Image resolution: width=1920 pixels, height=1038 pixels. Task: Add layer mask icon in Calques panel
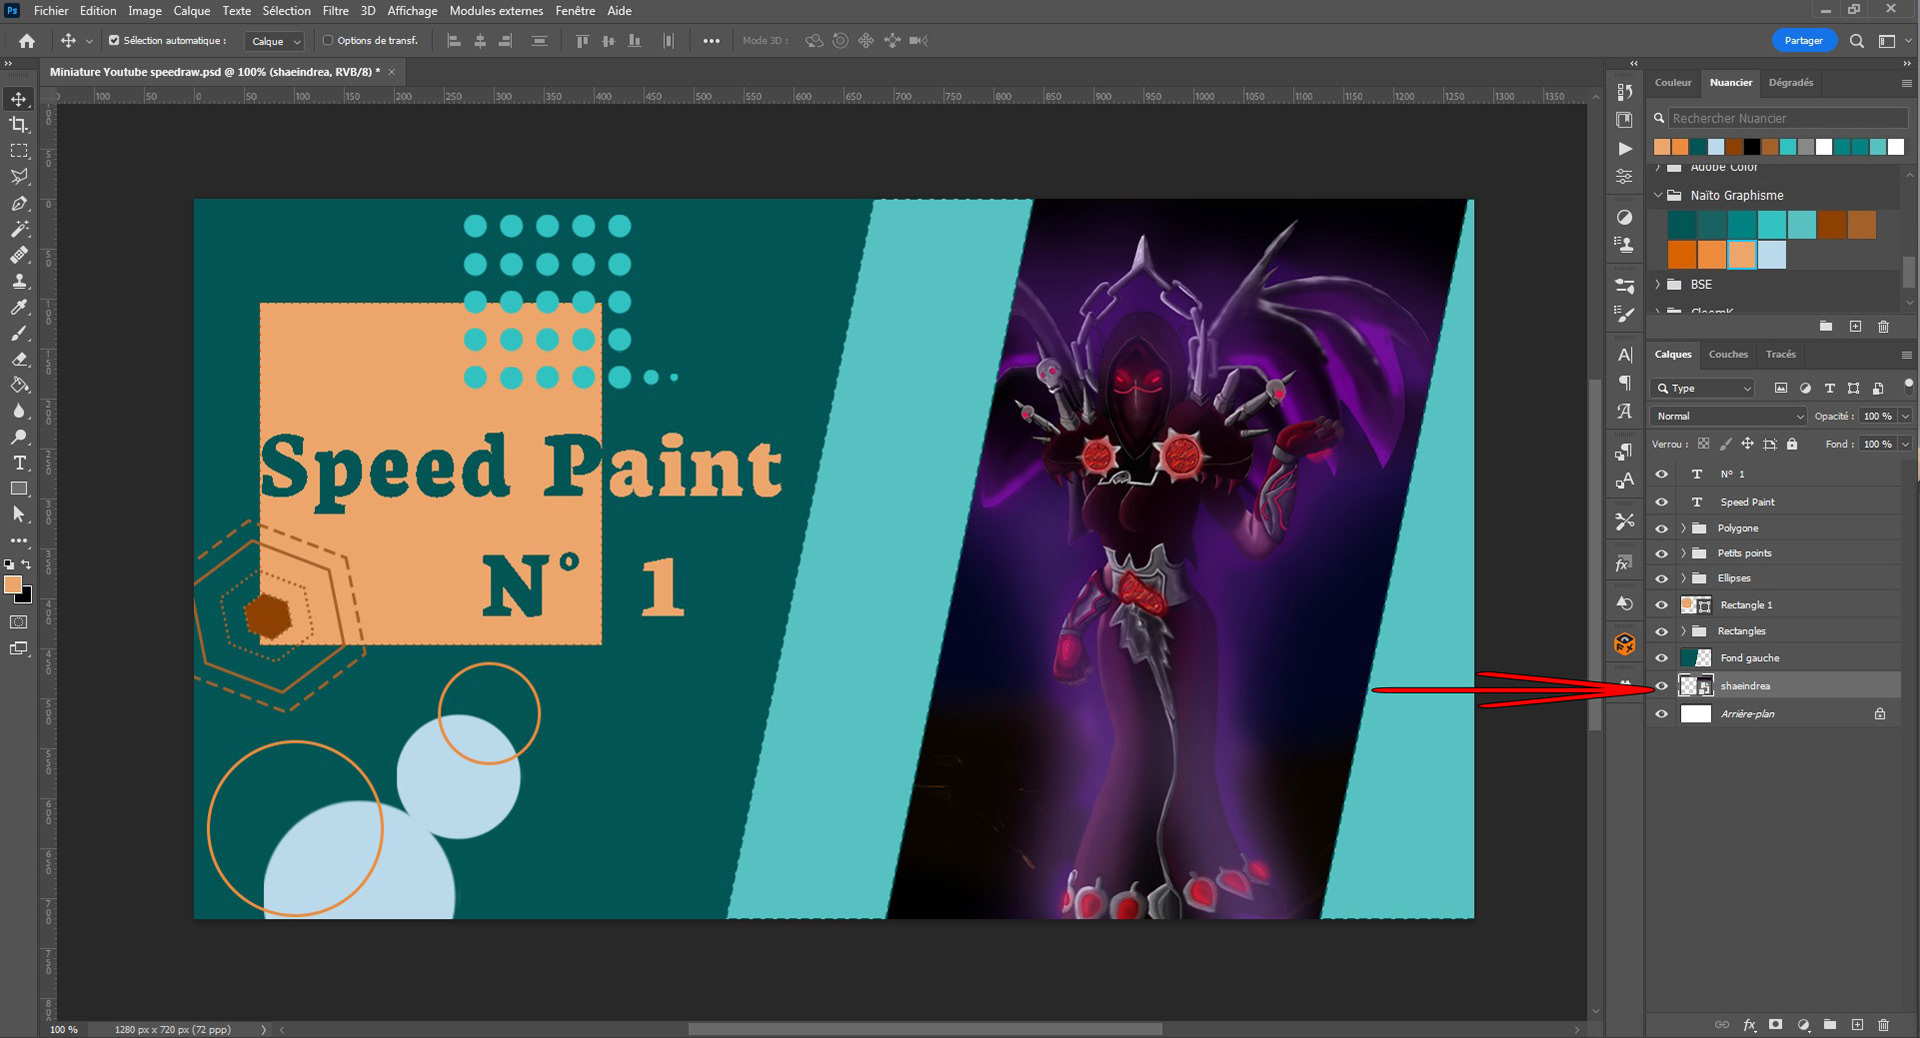[x=1776, y=1025]
